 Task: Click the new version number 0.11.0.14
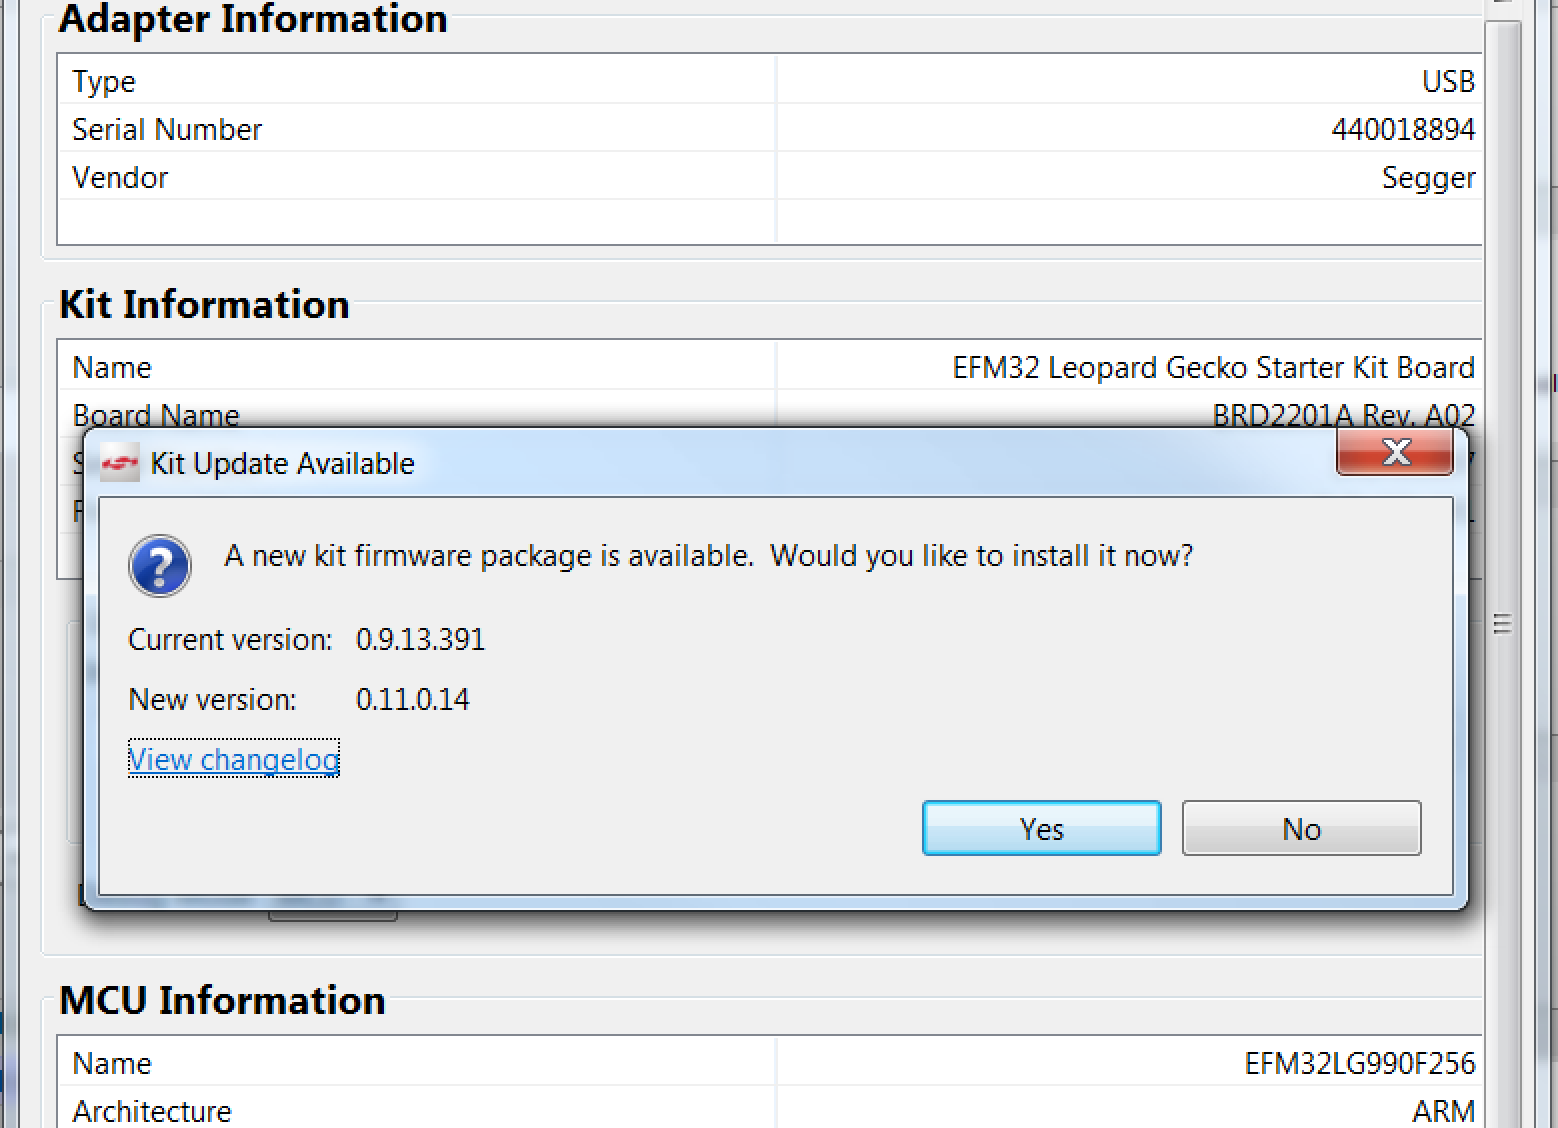pos(412,700)
